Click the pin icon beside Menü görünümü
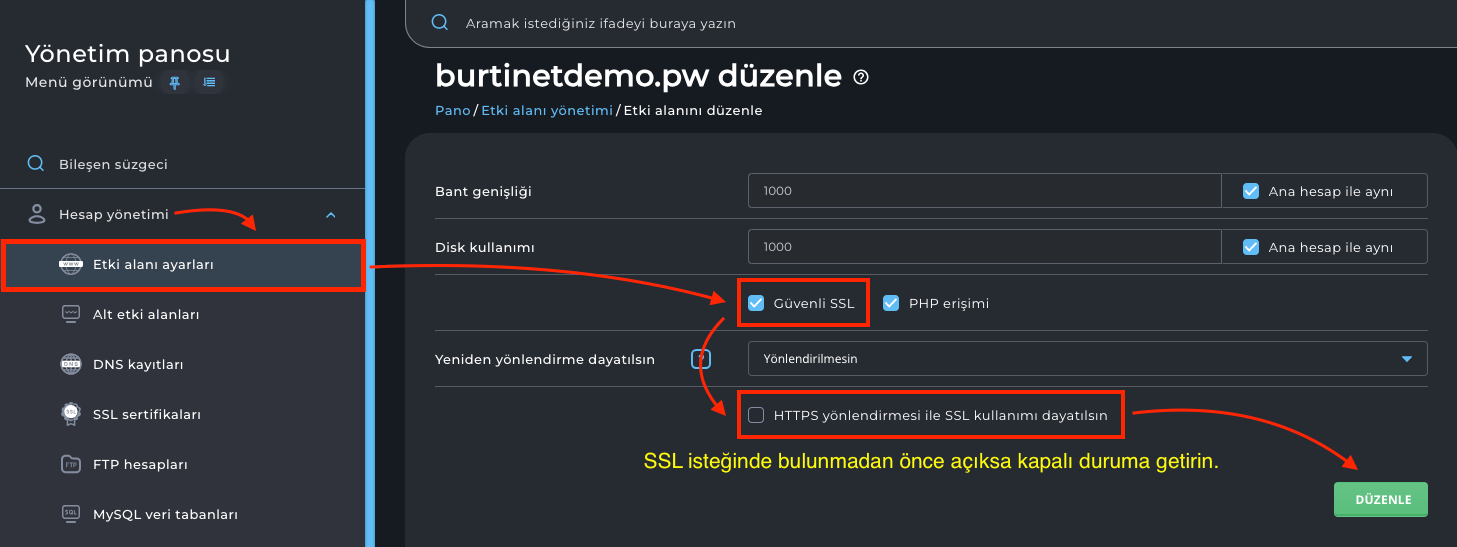The width and height of the screenshot is (1457, 547). coord(175,83)
